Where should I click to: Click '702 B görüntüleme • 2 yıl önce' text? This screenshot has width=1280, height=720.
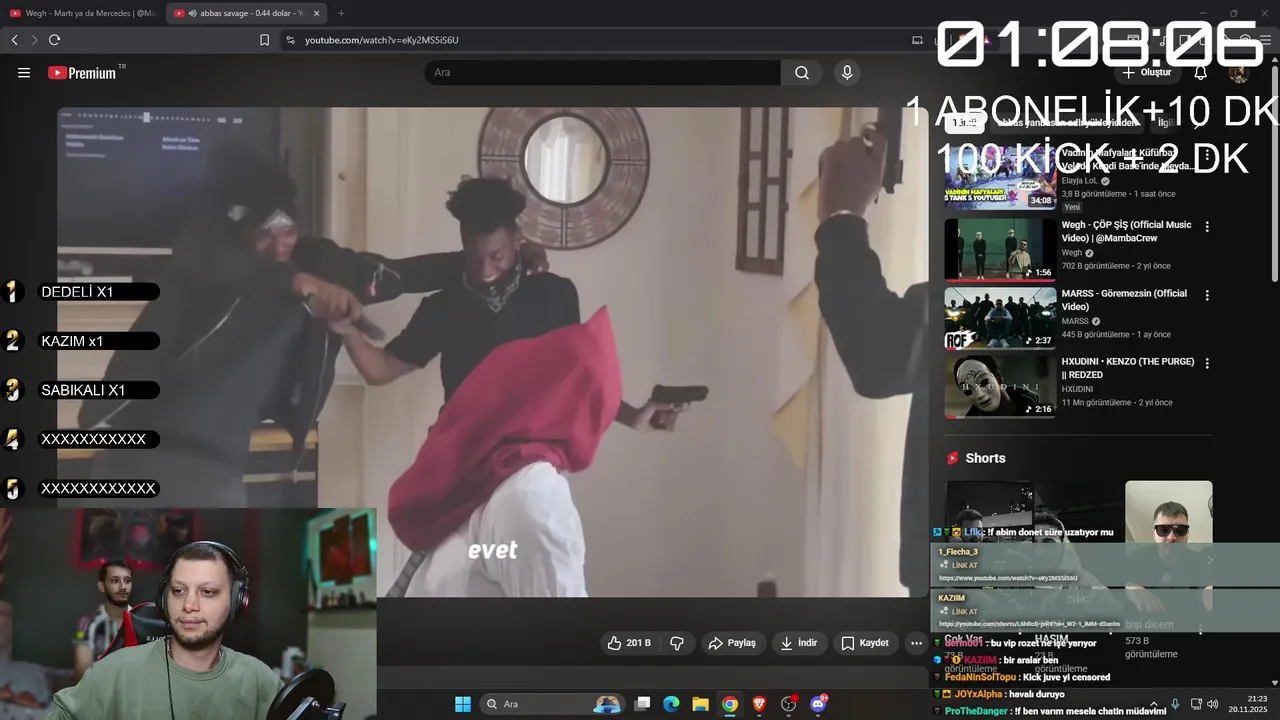click(1116, 266)
